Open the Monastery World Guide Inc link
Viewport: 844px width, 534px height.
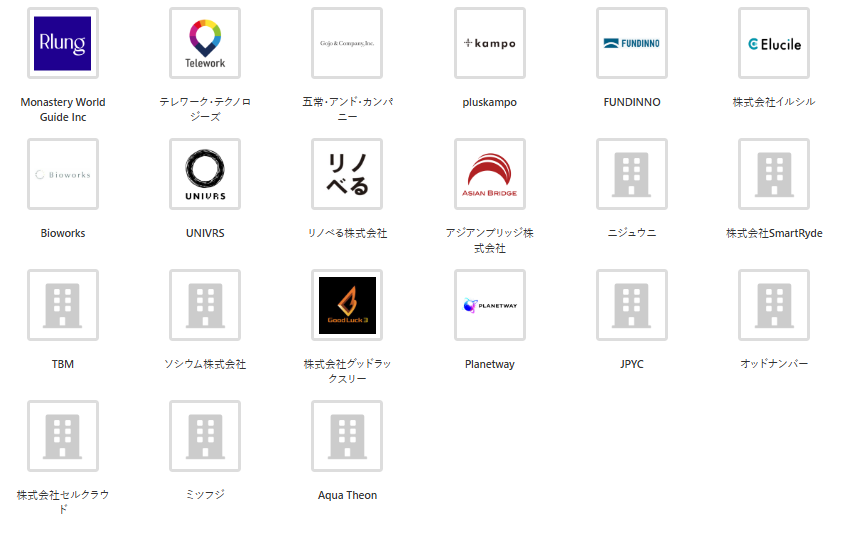click(62, 109)
